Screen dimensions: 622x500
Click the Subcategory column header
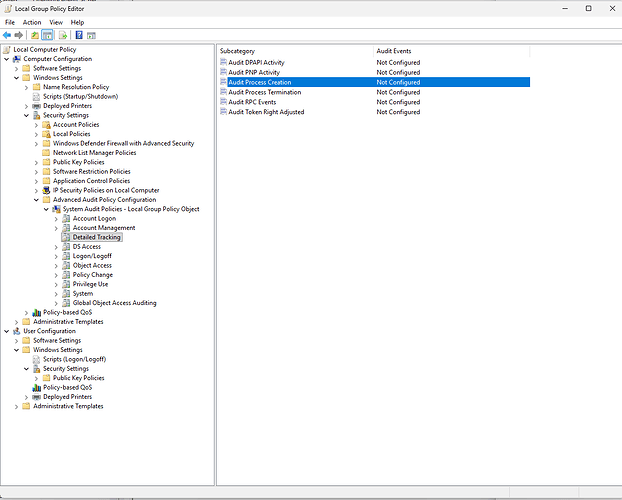pyautogui.click(x=296, y=51)
